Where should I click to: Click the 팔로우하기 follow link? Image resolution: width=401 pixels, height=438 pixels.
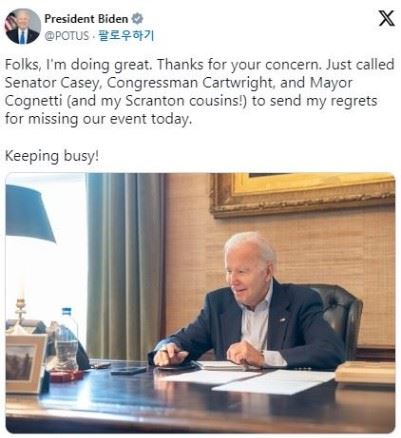[125, 35]
